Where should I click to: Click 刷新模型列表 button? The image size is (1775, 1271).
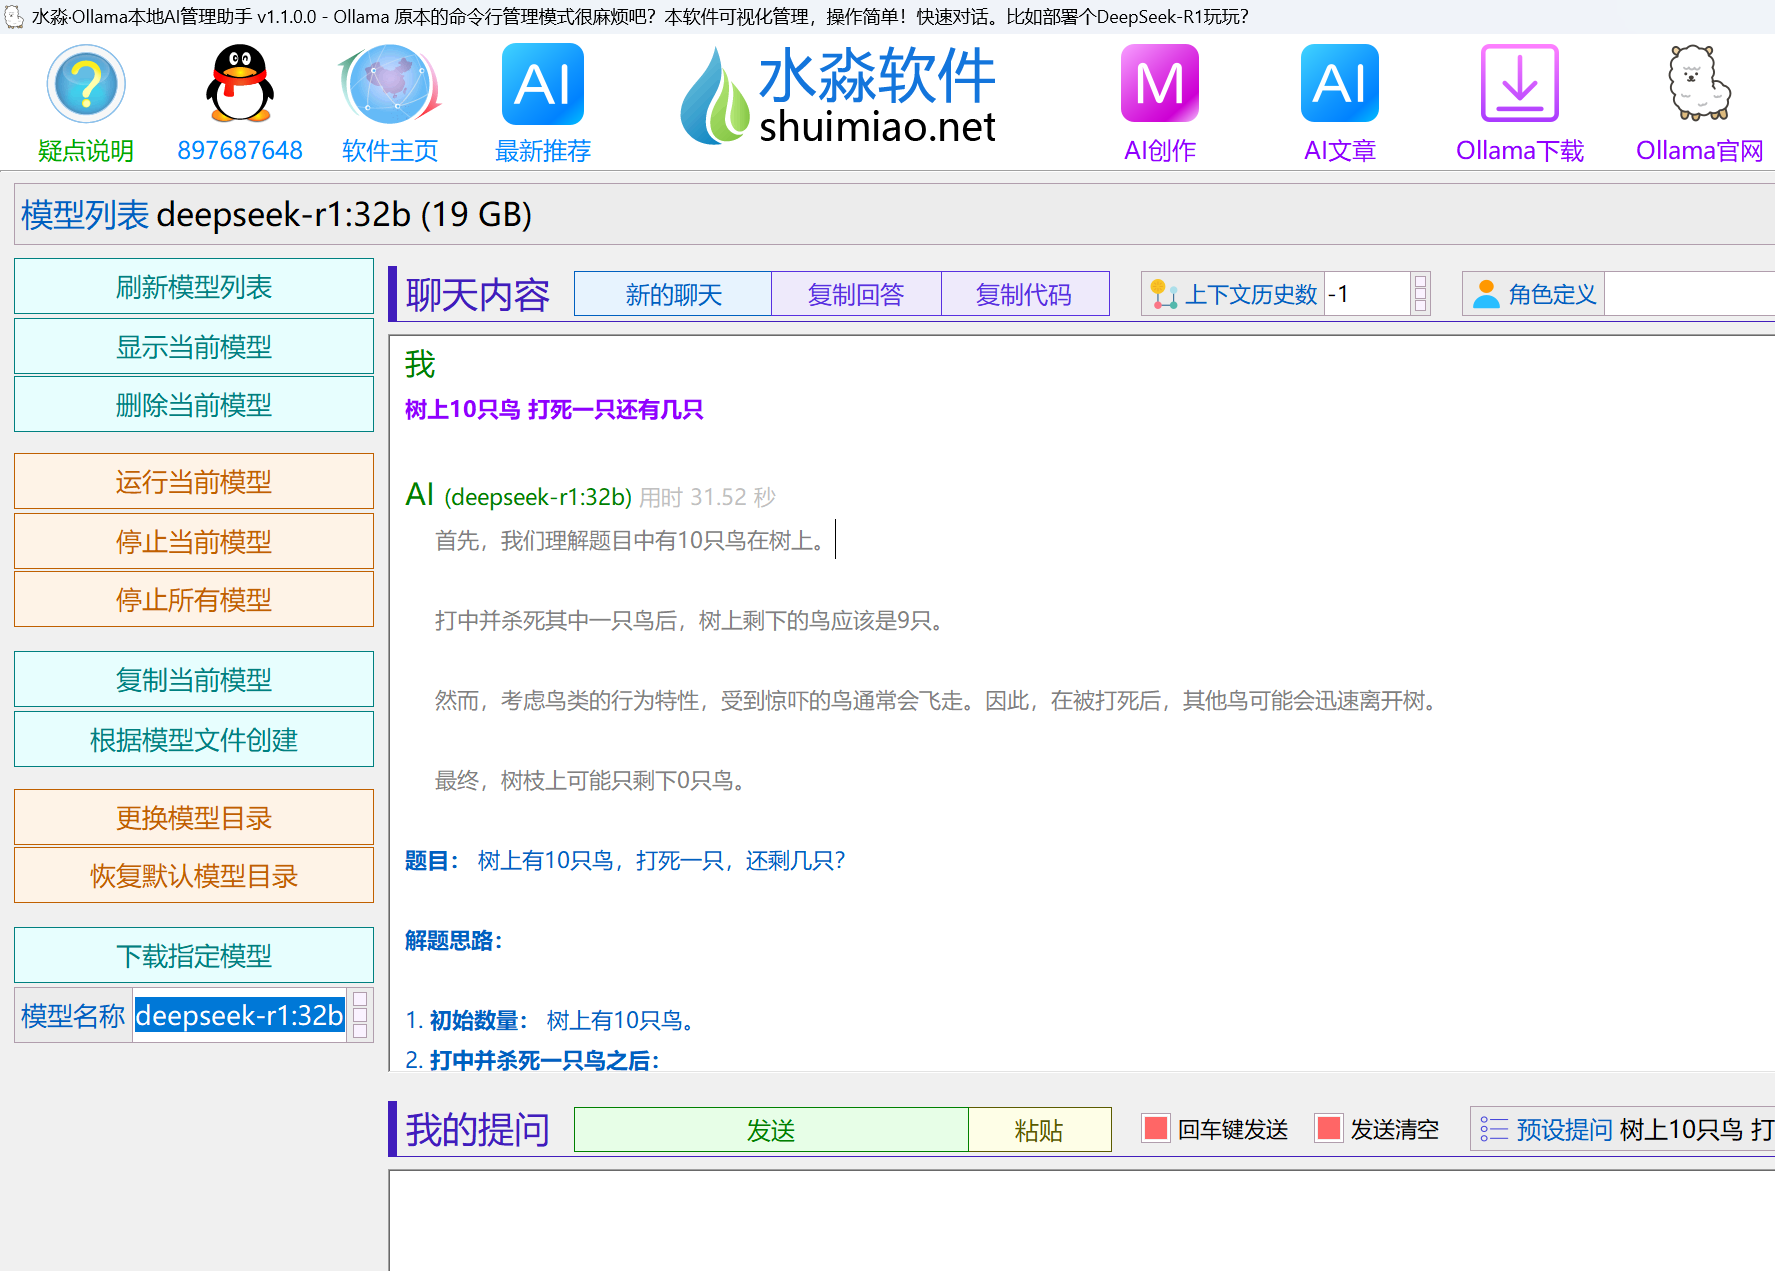[194, 287]
